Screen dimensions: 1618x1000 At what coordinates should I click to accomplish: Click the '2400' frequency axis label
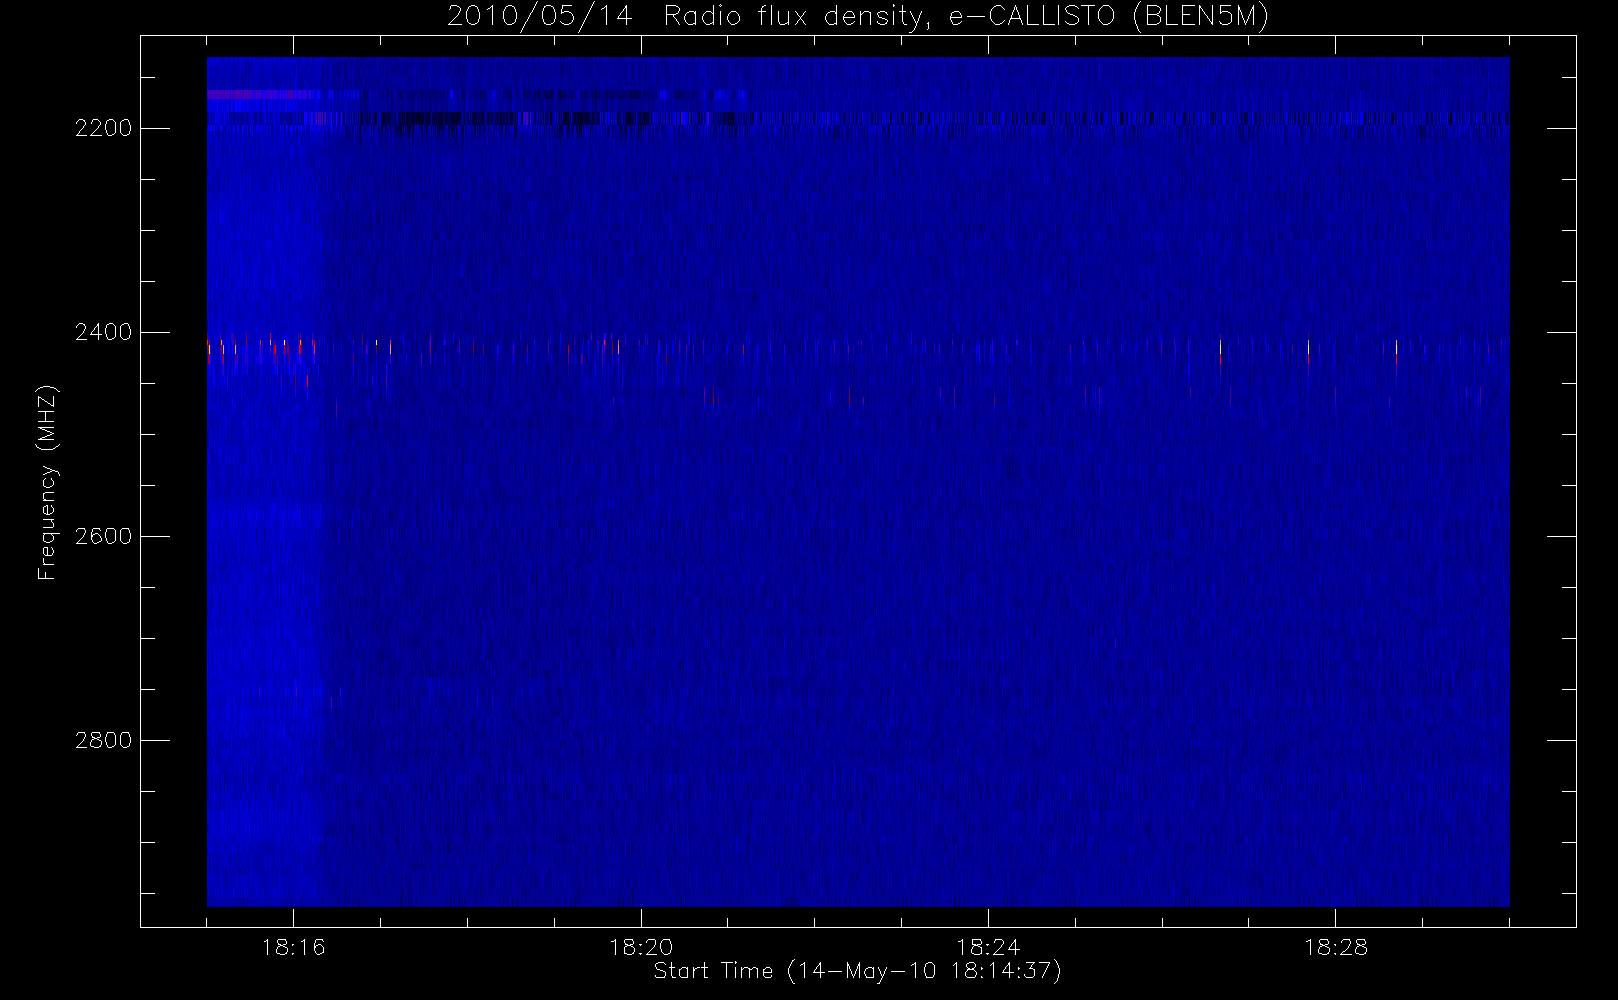click(103, 332)
